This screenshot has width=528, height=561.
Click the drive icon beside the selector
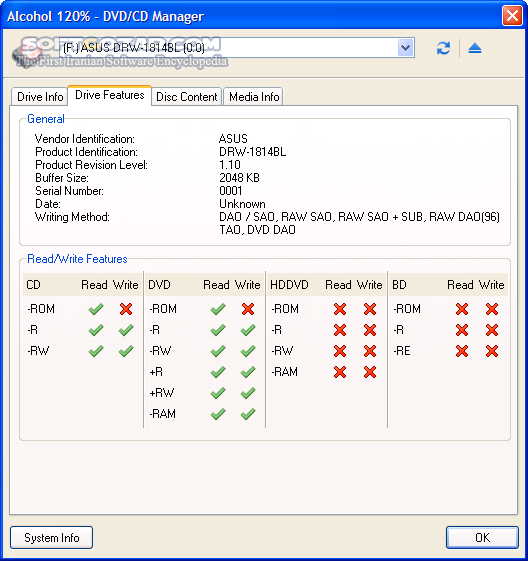(x=27, y=54)
